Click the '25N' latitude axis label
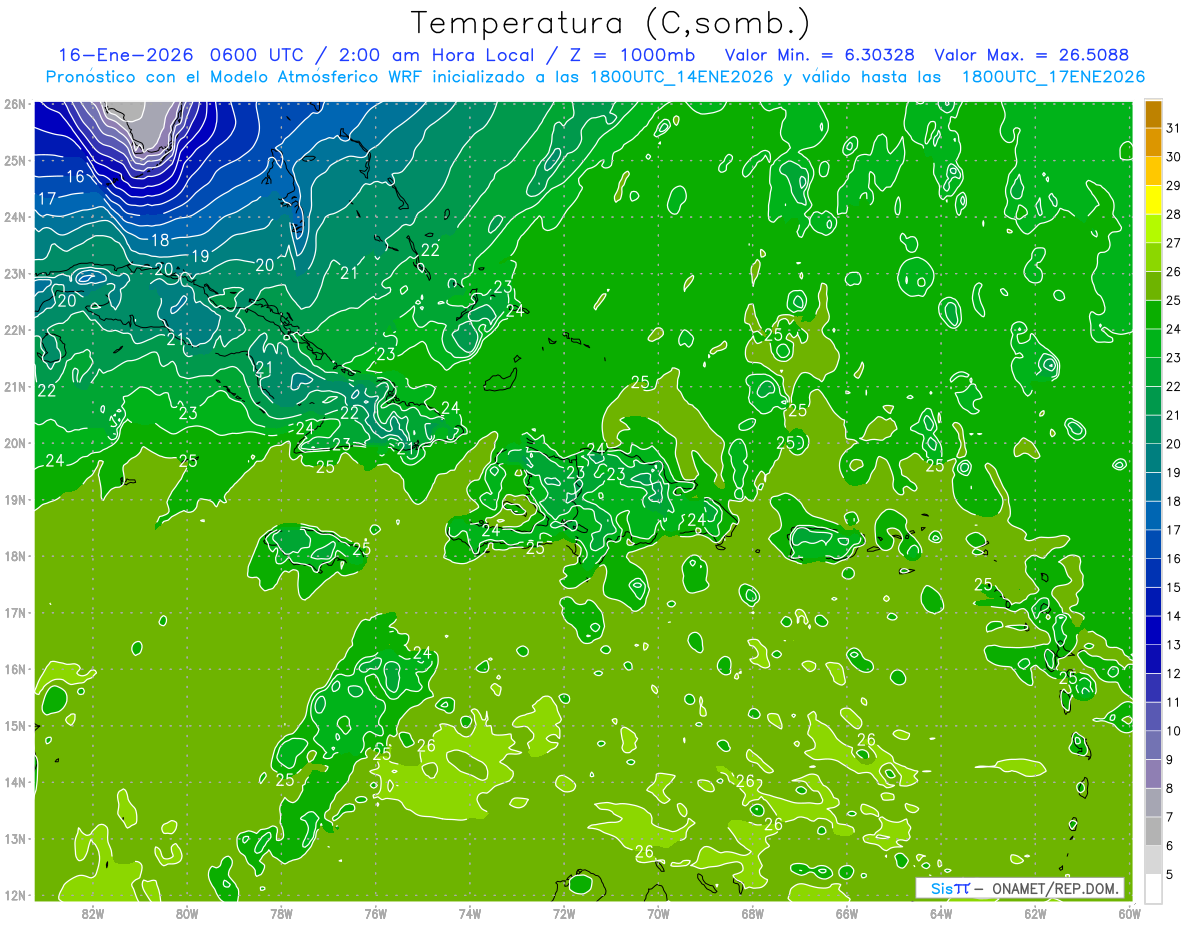This screenshot has height=927, width=1200. 15,160
